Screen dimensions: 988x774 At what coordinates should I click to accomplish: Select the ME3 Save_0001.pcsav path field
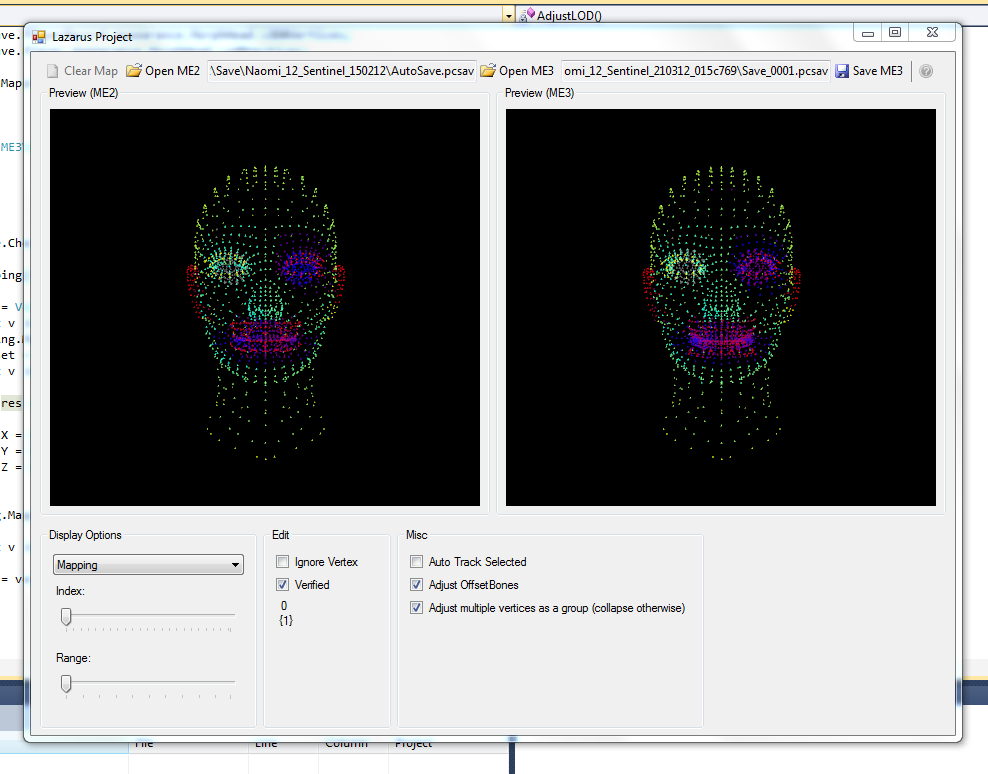point(695,71)
